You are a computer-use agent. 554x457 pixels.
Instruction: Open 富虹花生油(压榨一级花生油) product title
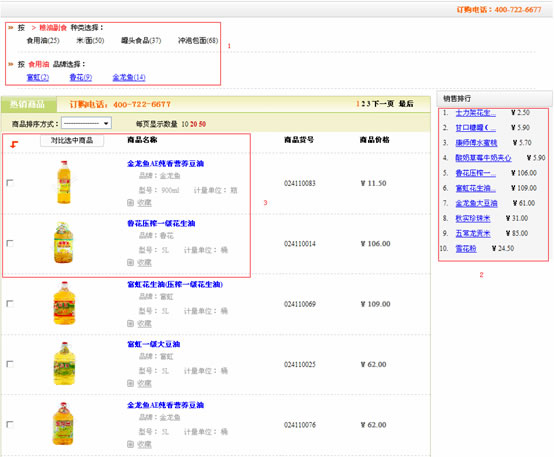click(x=175, y=284)
